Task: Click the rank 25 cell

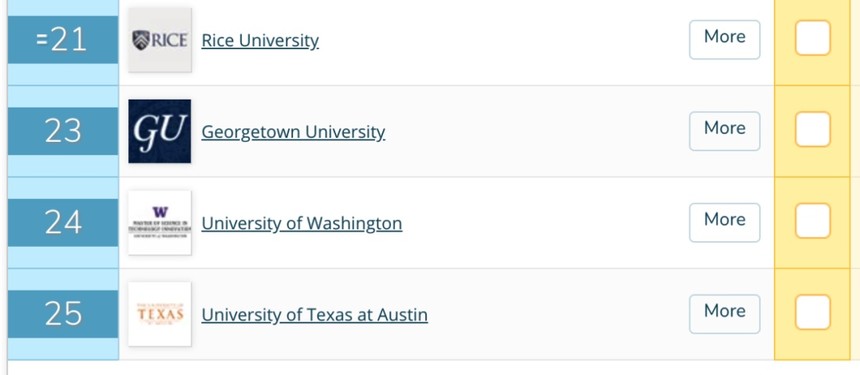Action: click(63, 314)
